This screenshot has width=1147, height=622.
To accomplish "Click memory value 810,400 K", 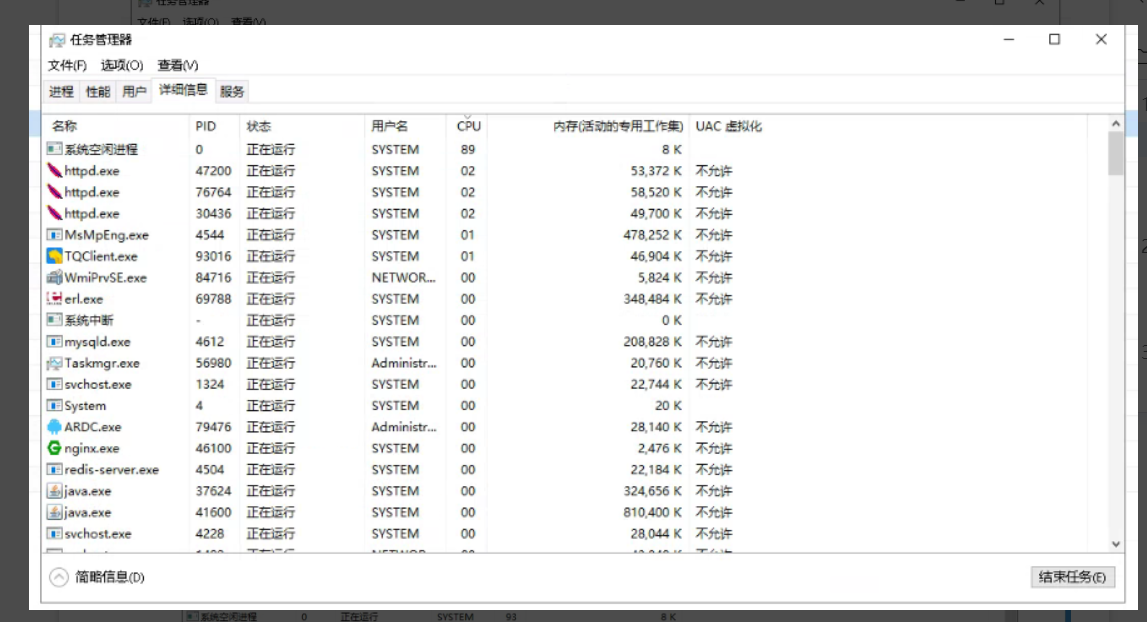I will 653,512.
